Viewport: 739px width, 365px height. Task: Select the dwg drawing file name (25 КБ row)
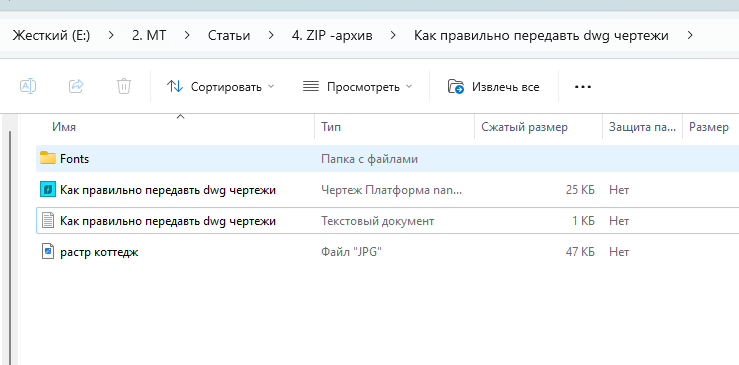pyautogui.click(x=168, y=190)
